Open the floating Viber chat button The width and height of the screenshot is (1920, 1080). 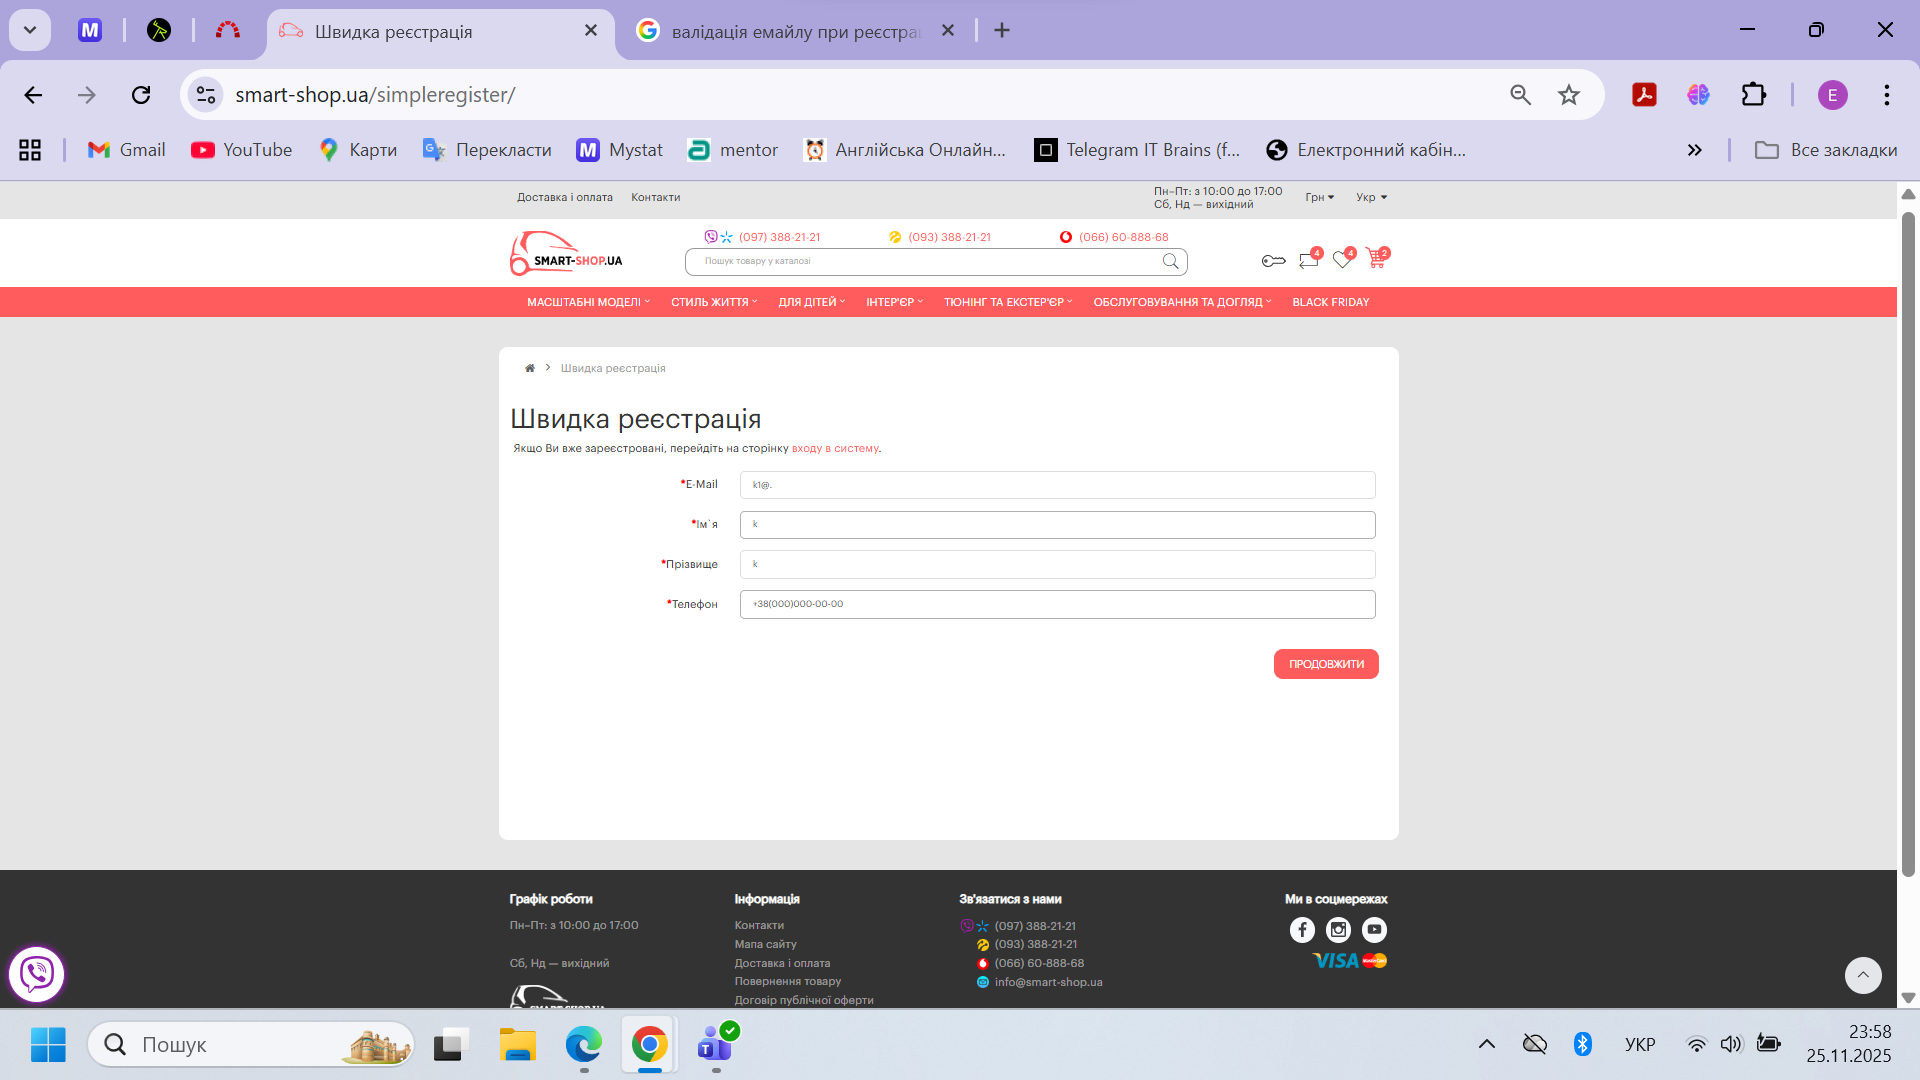click(x=37, y=973)
